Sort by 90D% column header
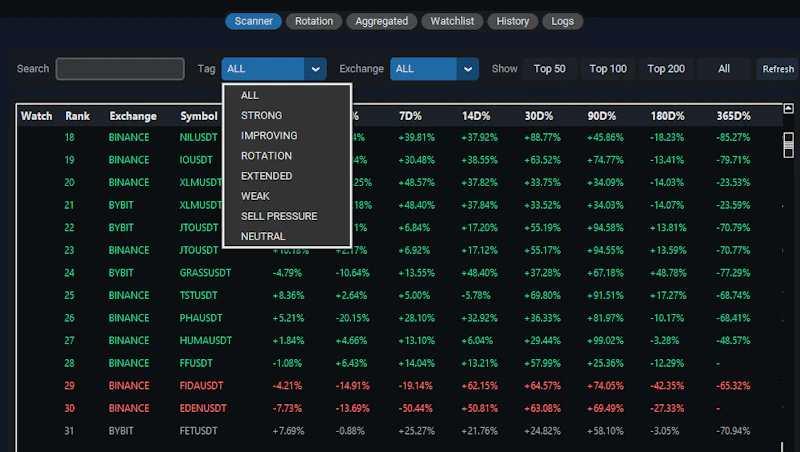 tap(602, 116)
